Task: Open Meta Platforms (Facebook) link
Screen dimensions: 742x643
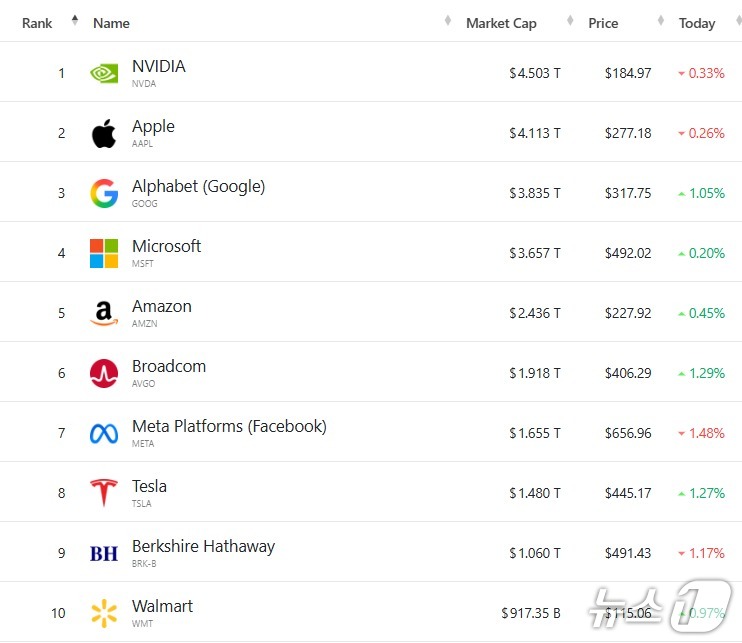Action: [x=229, y=427]
